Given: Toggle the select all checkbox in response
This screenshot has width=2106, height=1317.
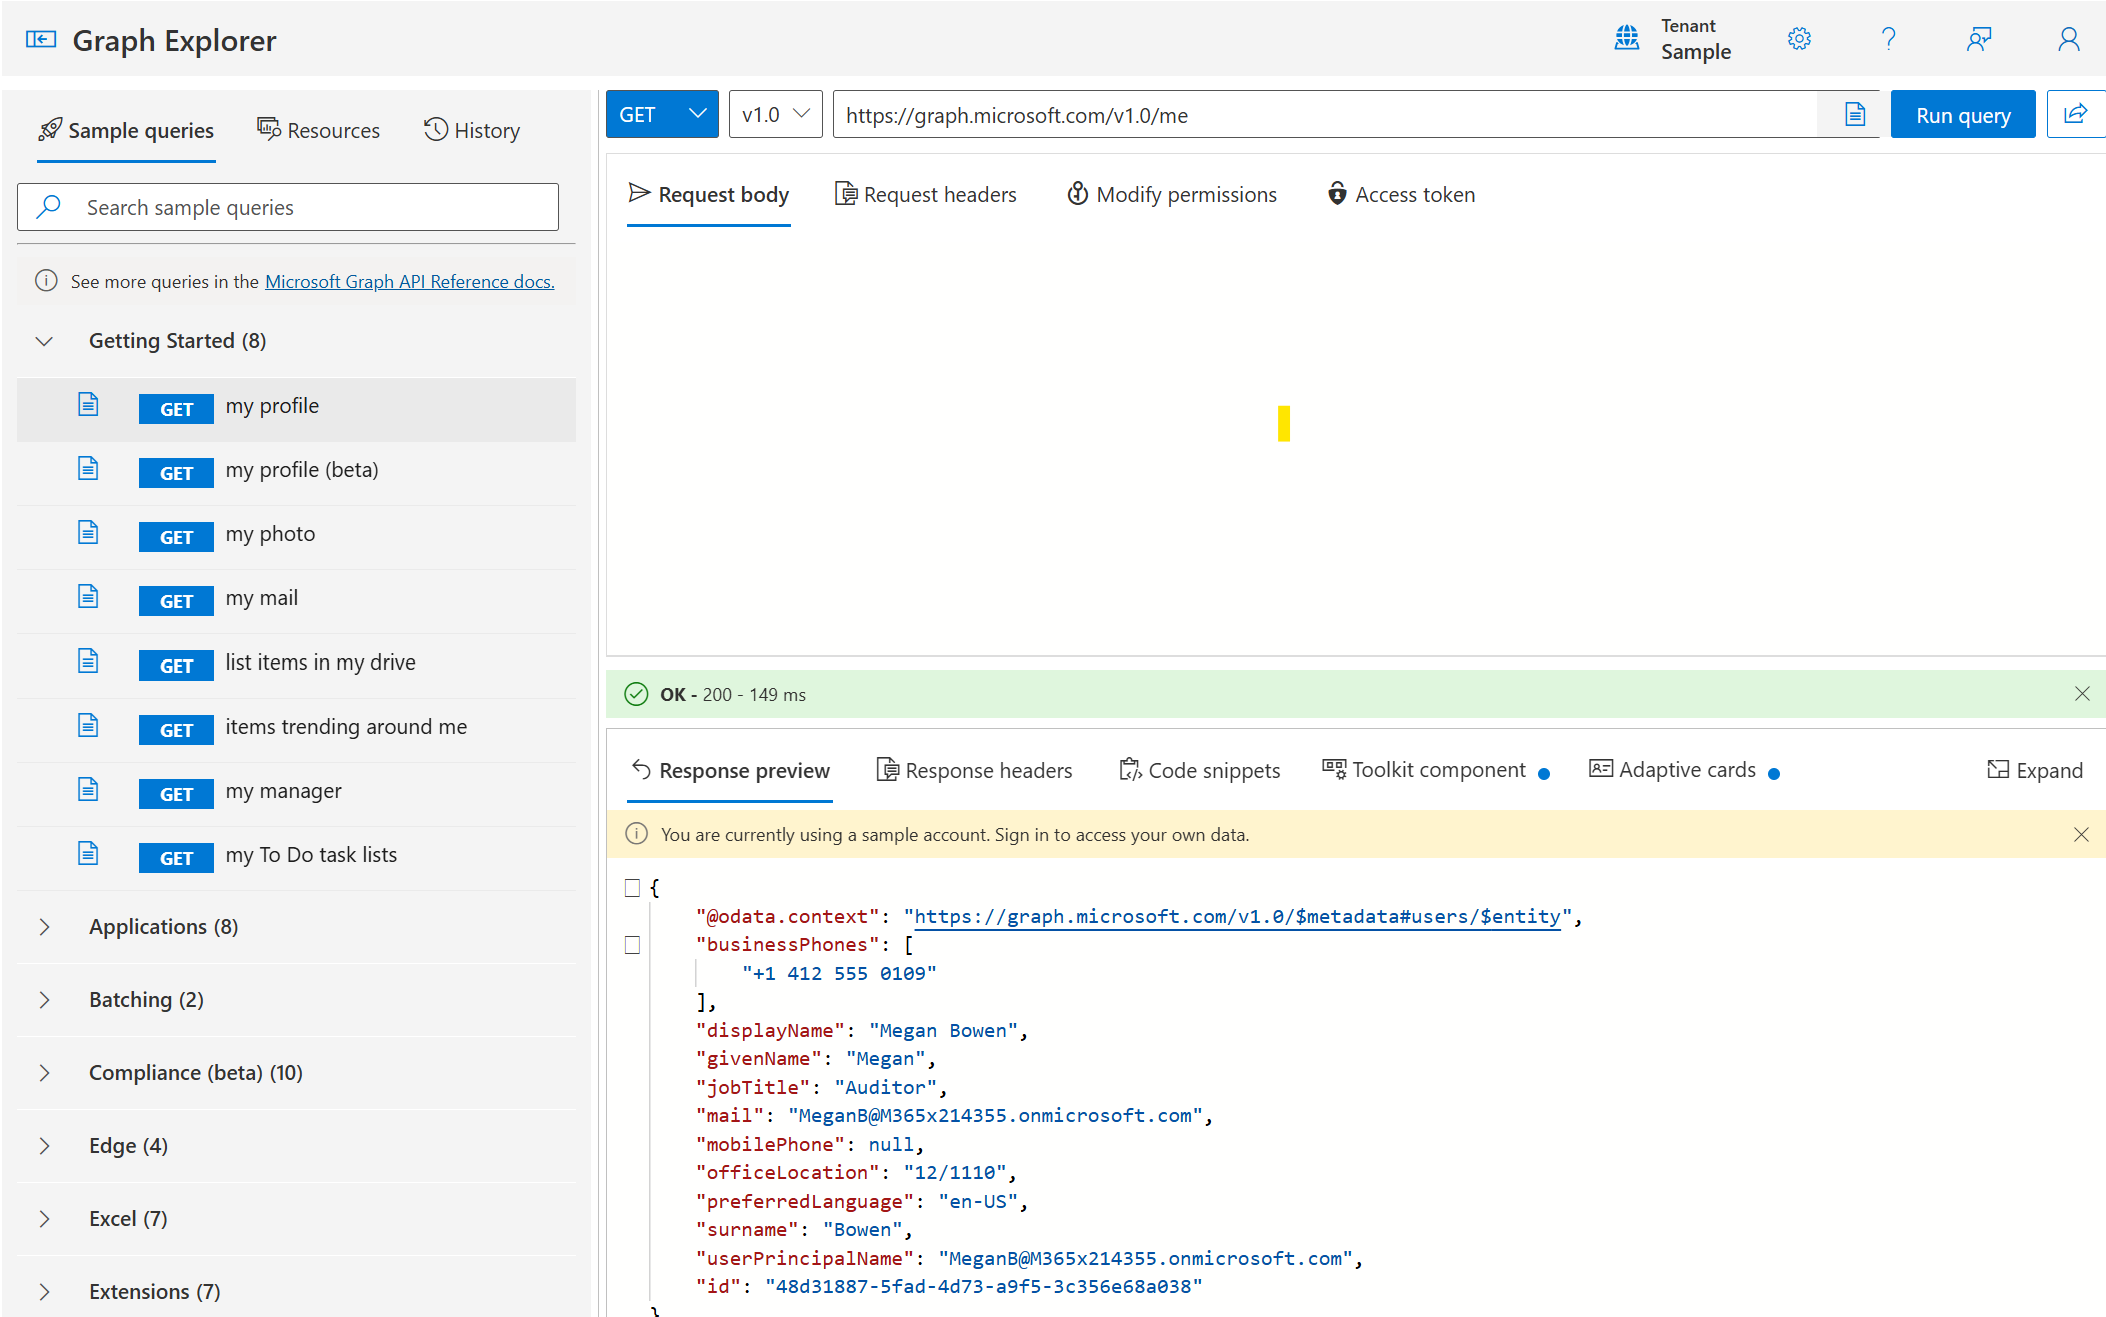Looking at the screenshot, I should pyautogui.click(x=631, y=888).
